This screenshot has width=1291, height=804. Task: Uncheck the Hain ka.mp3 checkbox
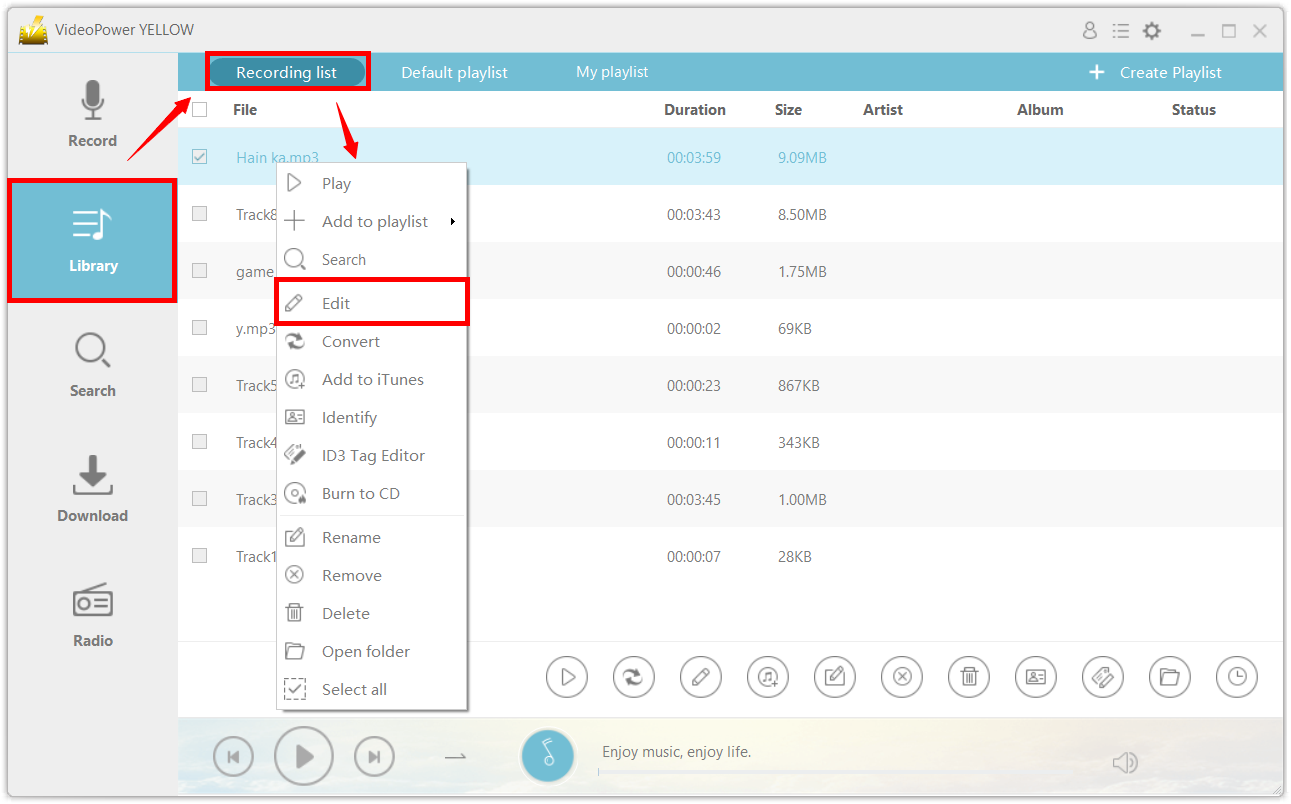point(199,156)
